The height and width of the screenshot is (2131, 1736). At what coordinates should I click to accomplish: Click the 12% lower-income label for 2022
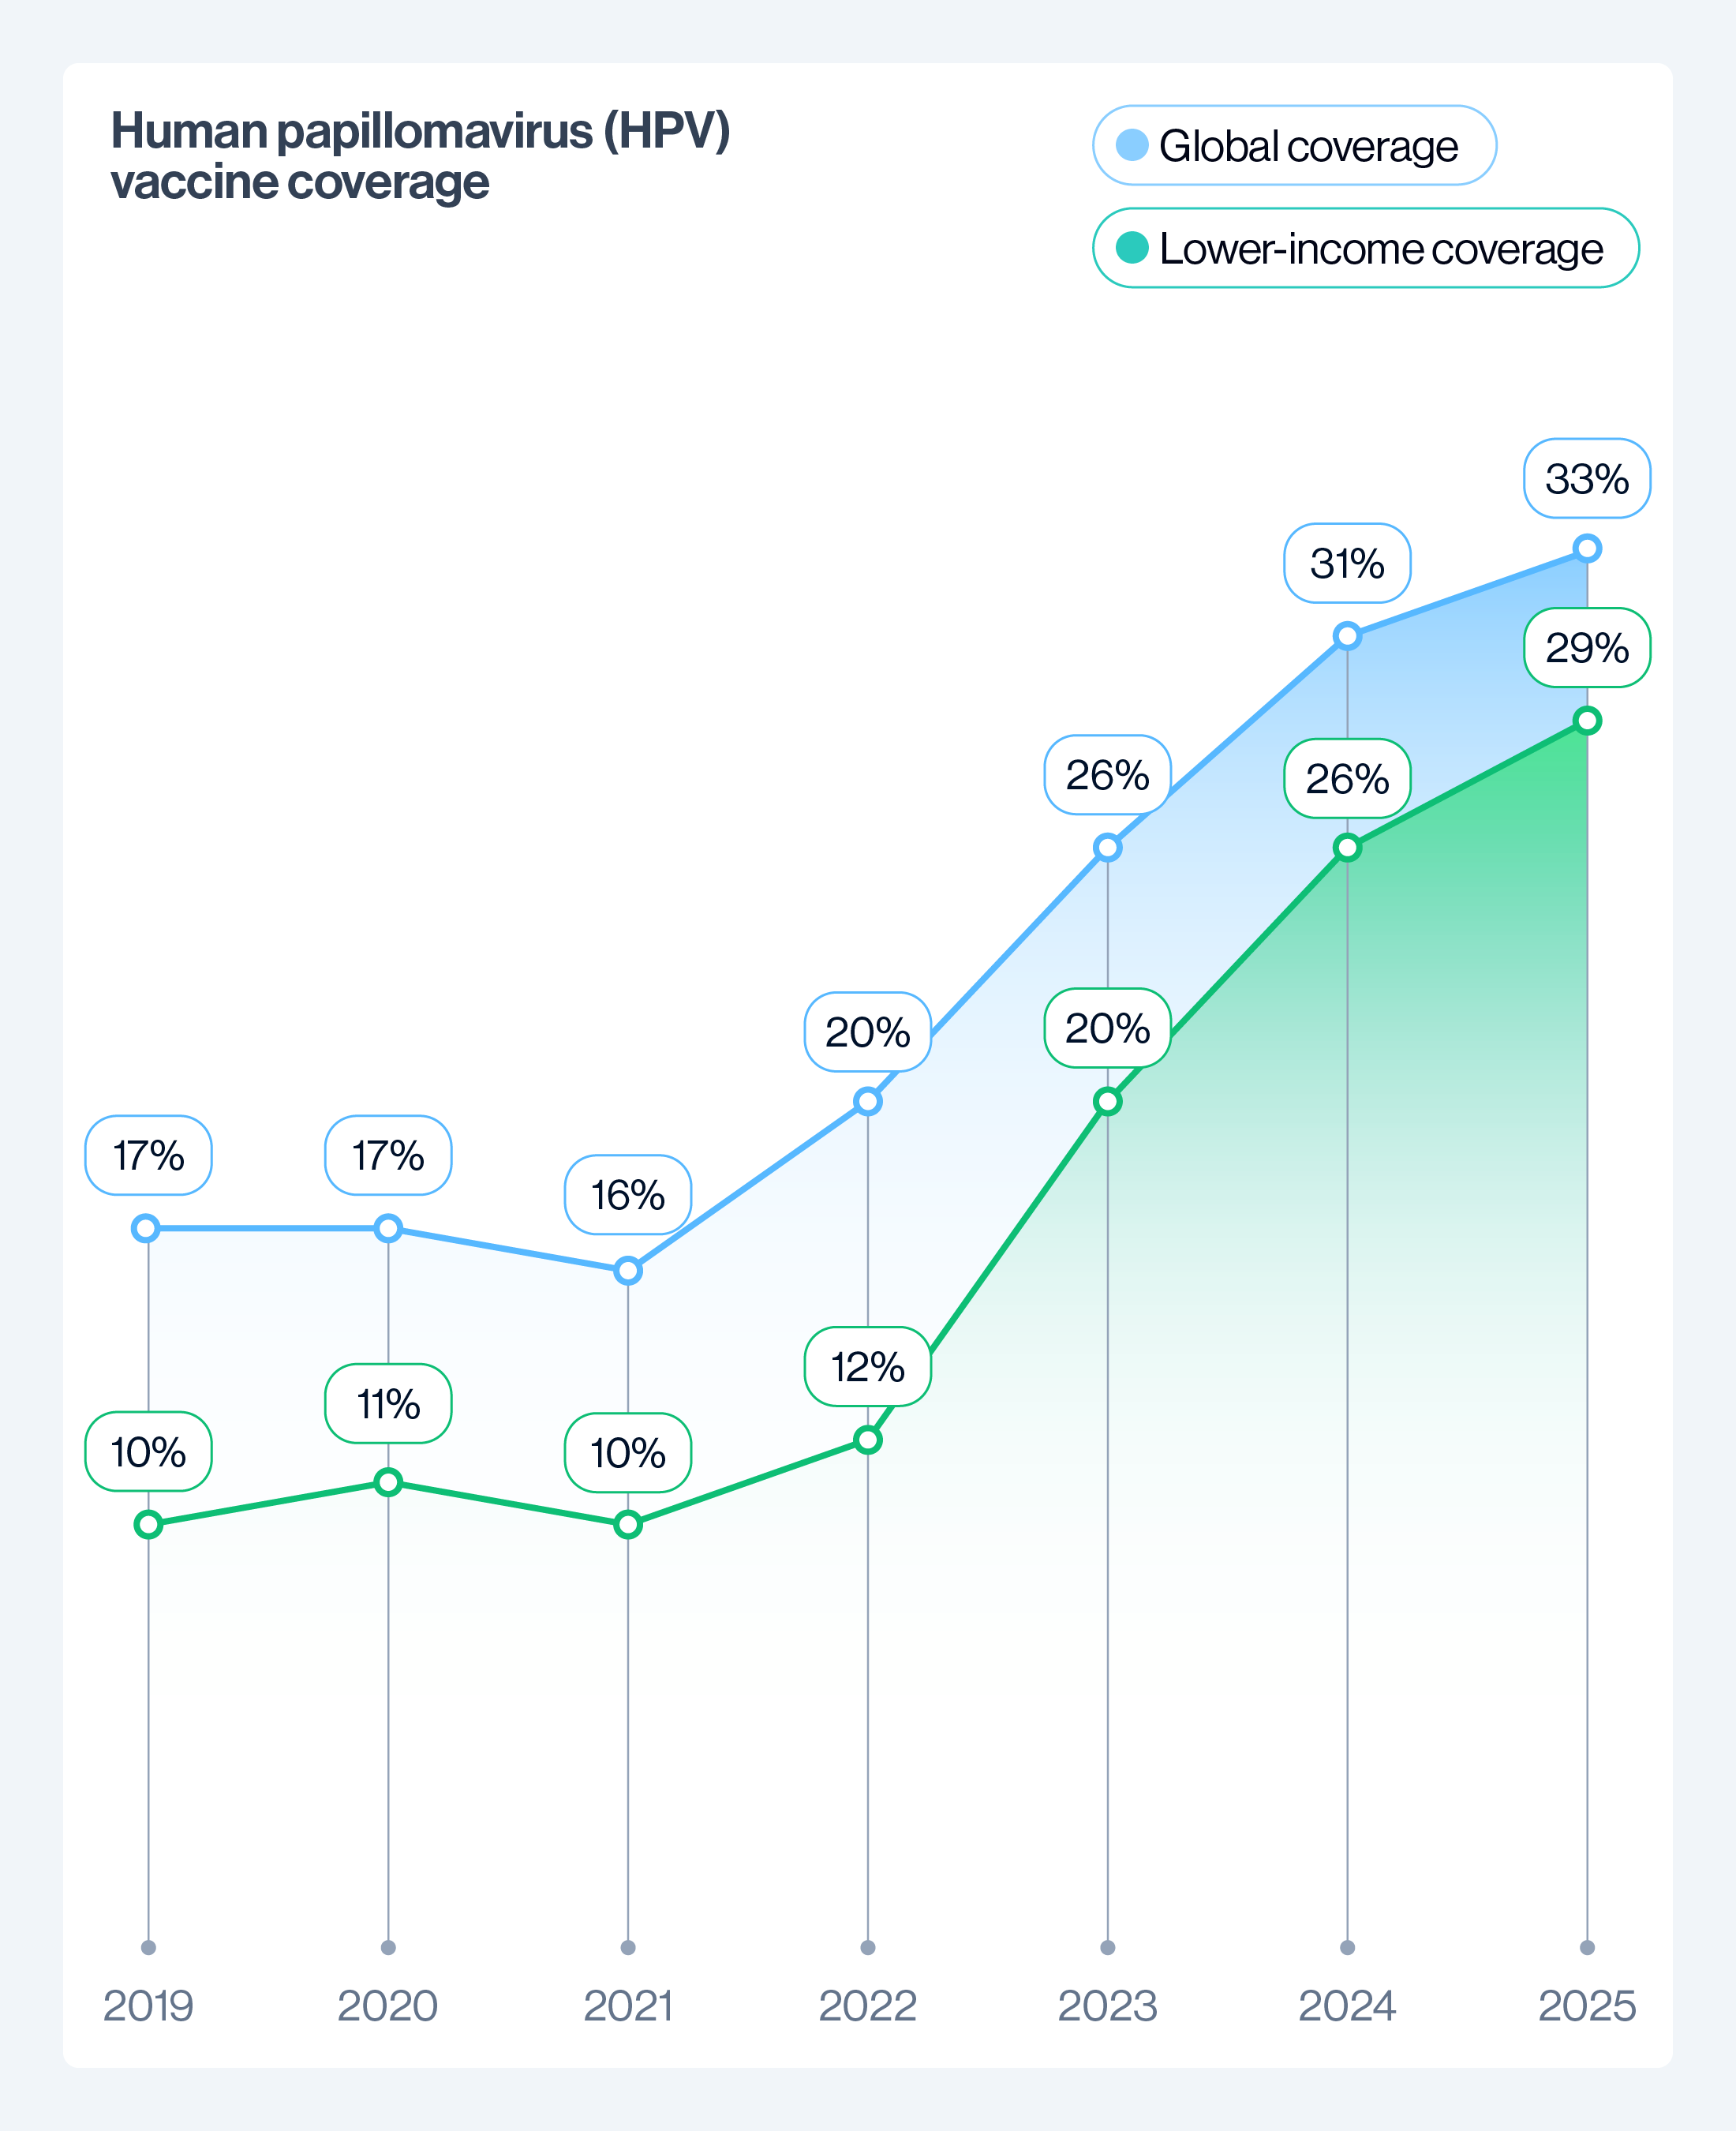(x=867, y=1366)
